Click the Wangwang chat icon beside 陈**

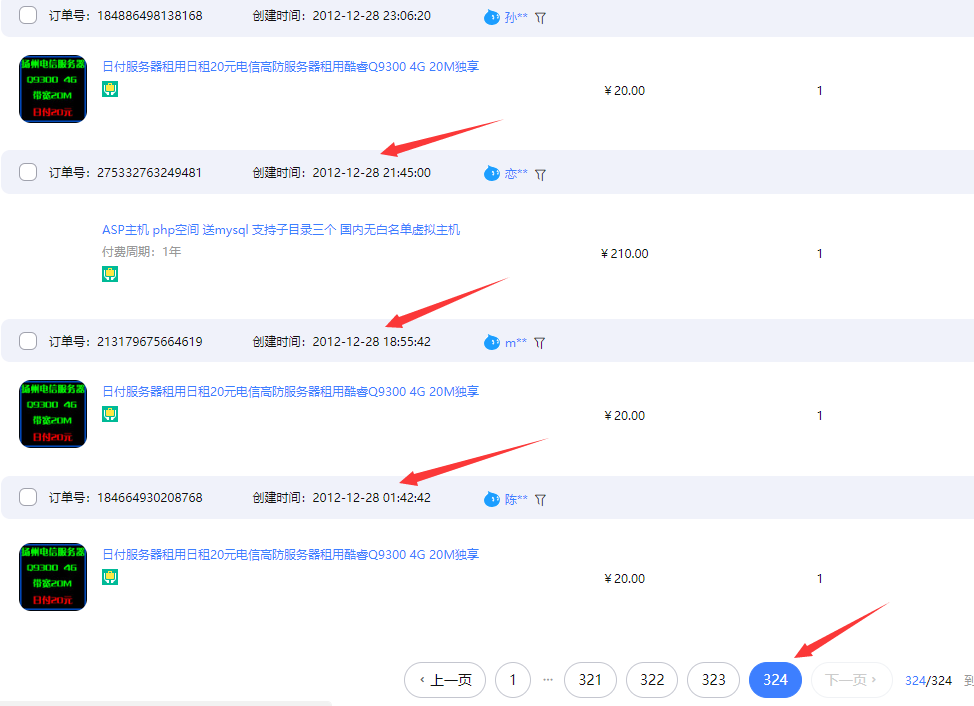[x=491, y=498]
